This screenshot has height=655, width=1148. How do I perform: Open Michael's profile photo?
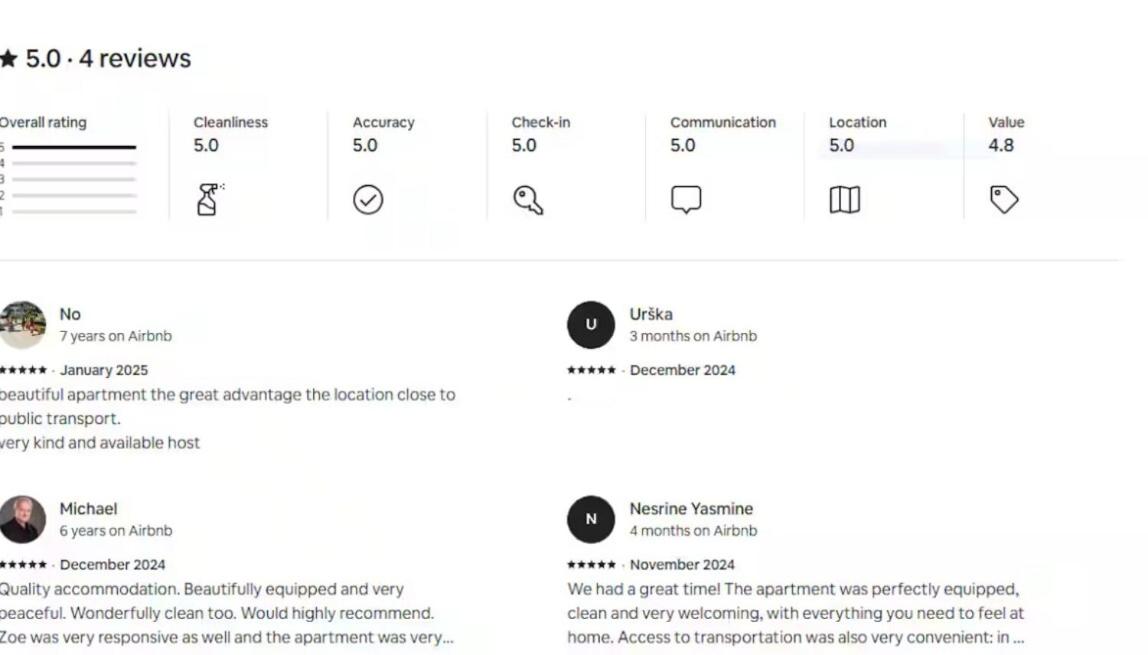pos(22,519)
